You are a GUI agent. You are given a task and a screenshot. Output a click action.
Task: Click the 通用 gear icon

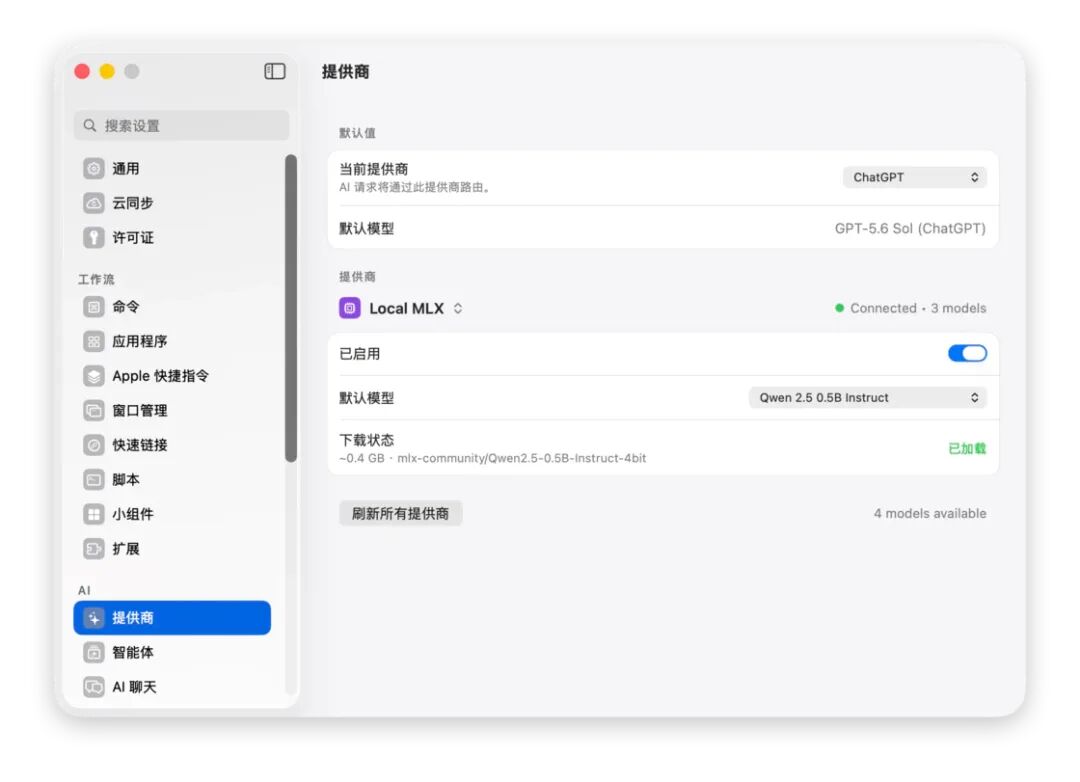point(94,168)
